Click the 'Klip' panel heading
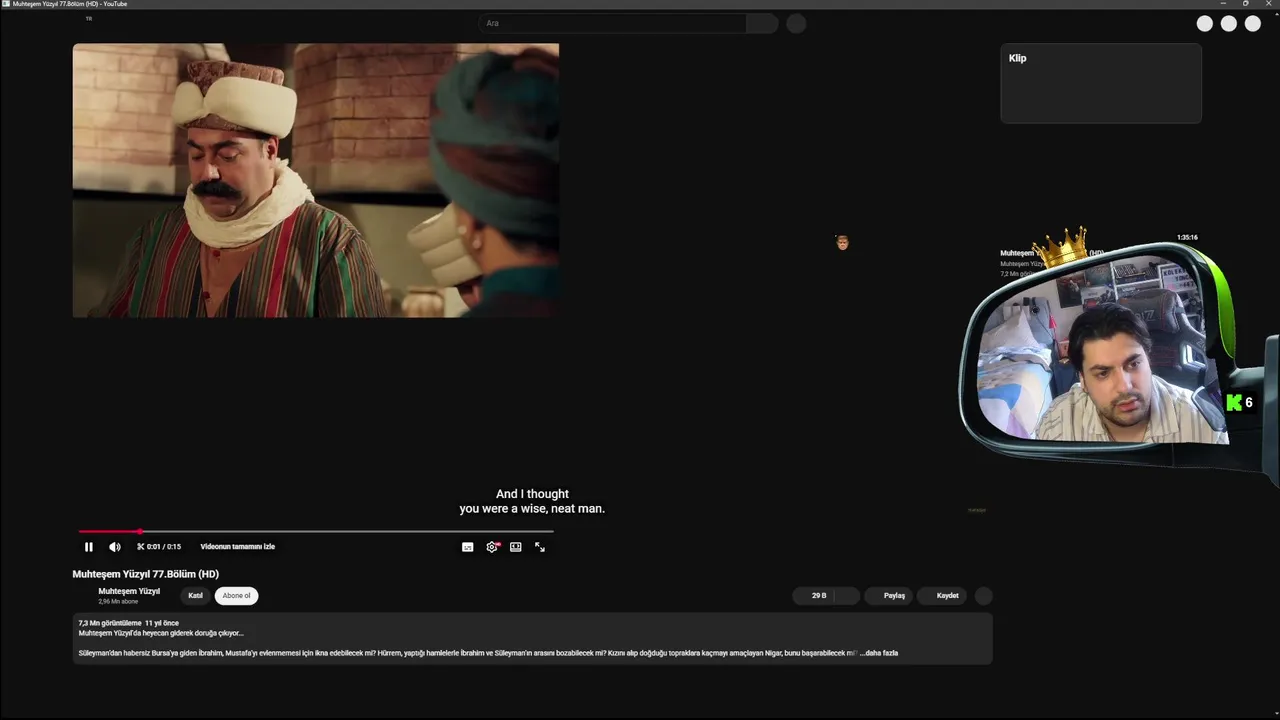The height and width of the screenshot is (720, 1280). coord(1017,58)
